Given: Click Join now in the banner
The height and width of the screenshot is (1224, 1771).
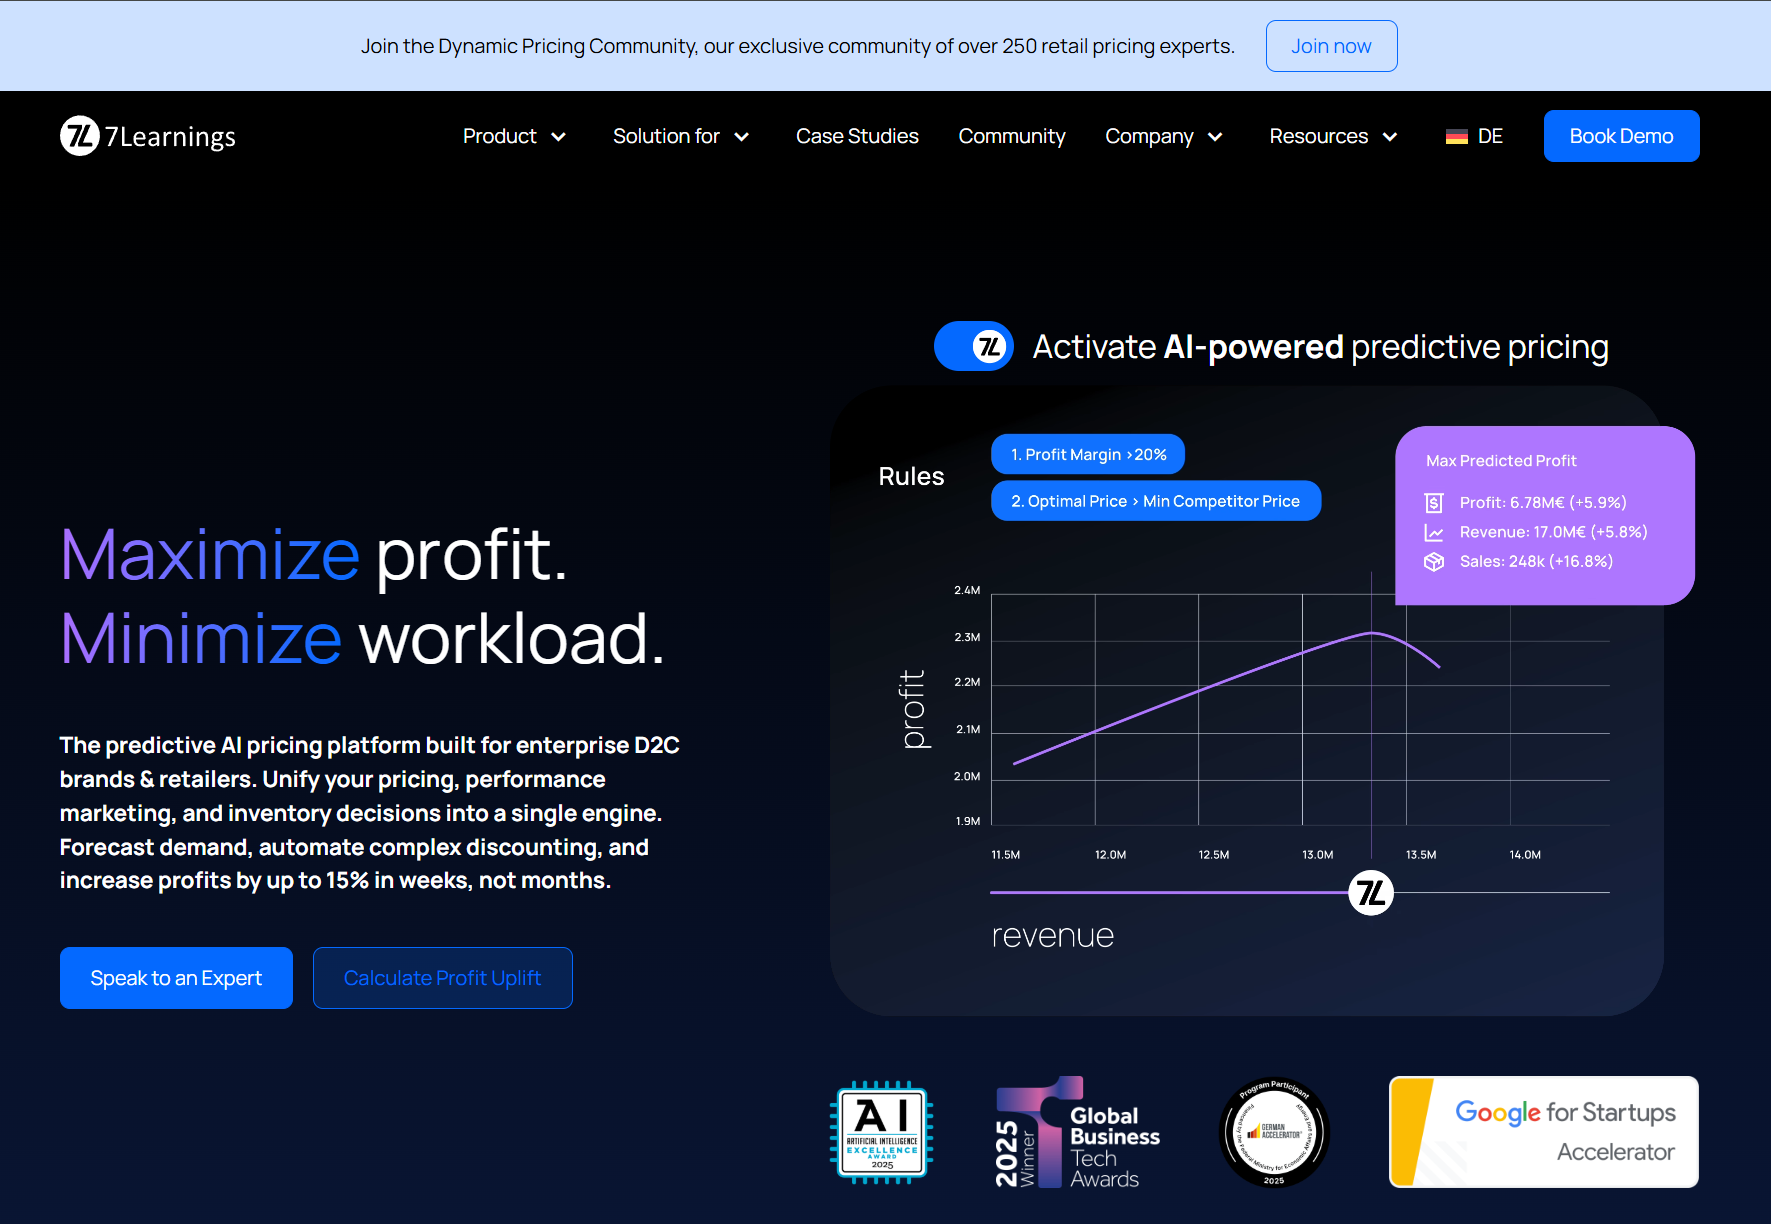Looking at the screenshot, I should pos(1330,46).
